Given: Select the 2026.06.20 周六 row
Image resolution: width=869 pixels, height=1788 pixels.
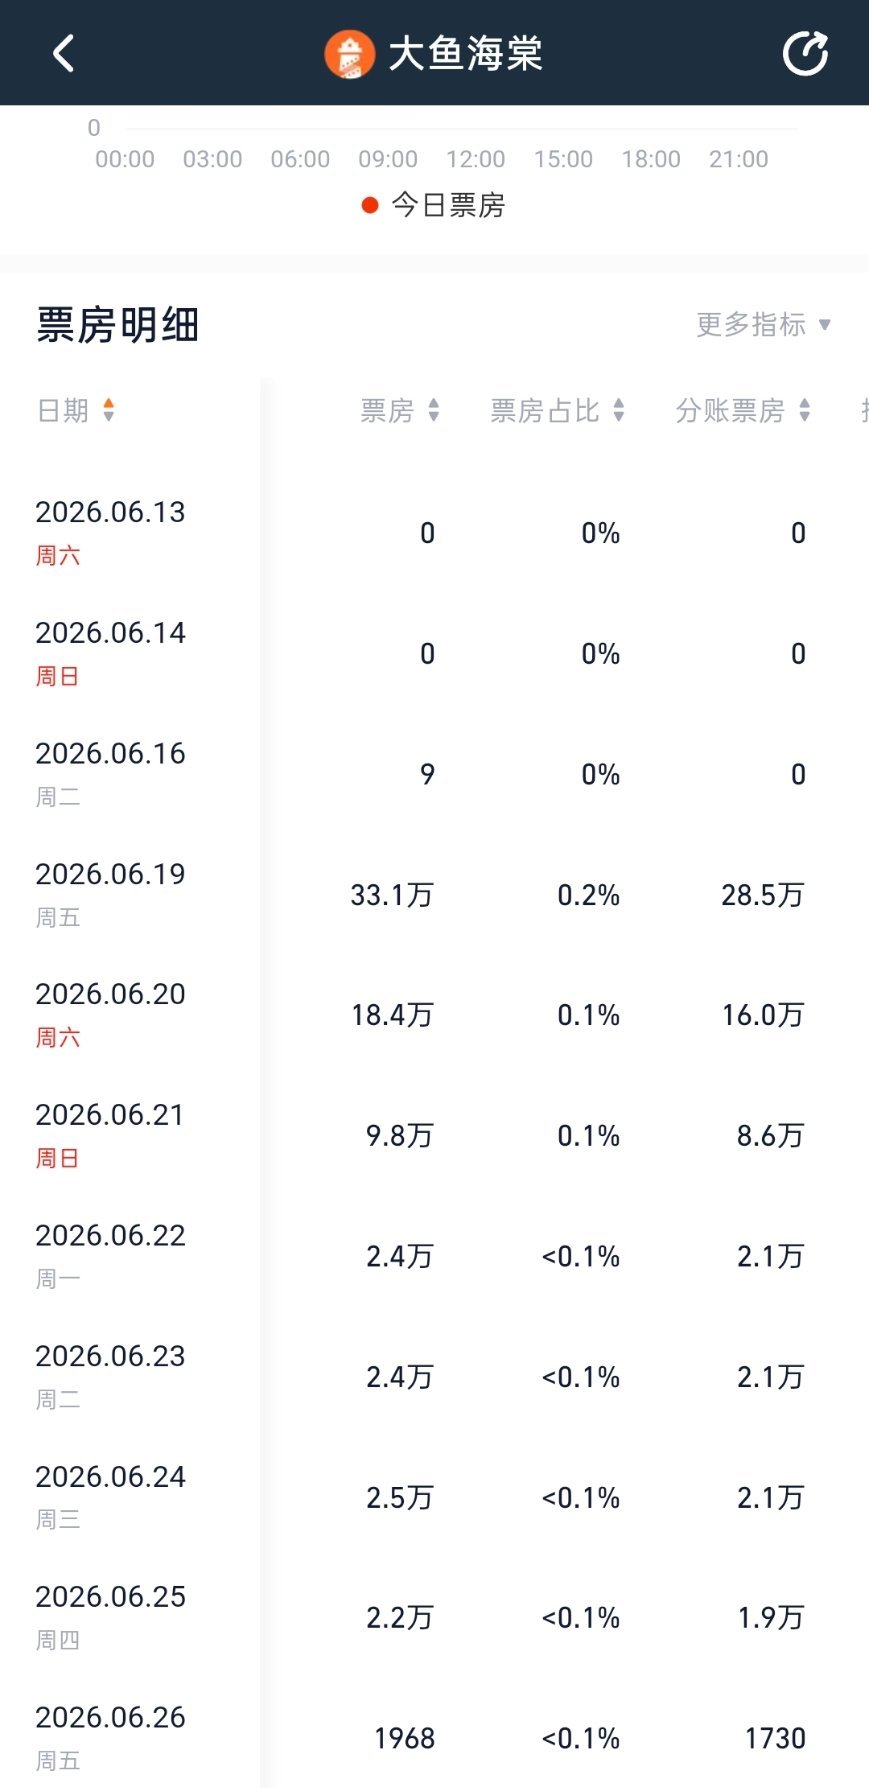Looking at the screenshot, I should [434, 1015].
